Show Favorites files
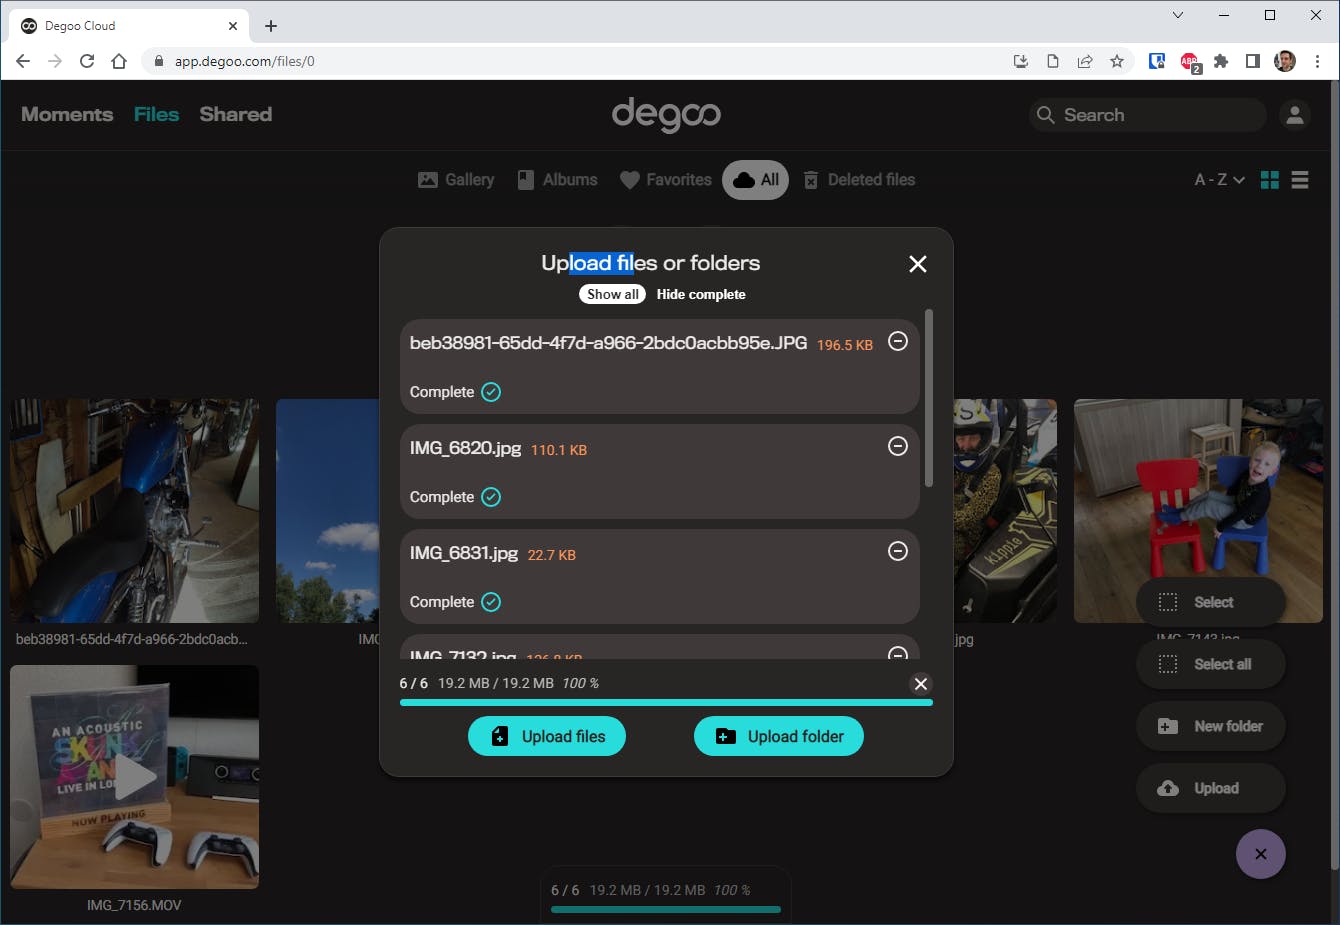The width and height of the screenshot is (1340, 925). [x=666, y=180]
